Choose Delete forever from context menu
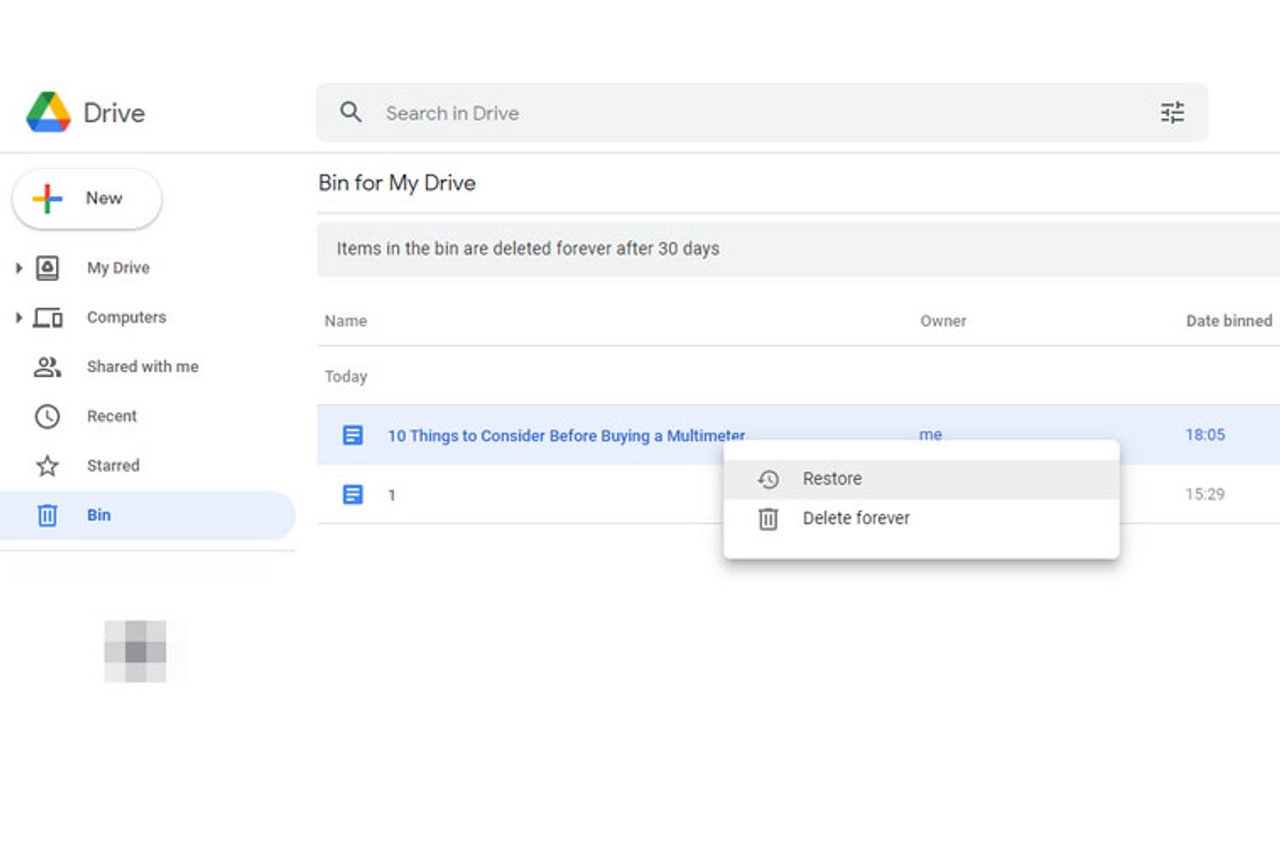 pyautogui.click(x=856, y=518)
